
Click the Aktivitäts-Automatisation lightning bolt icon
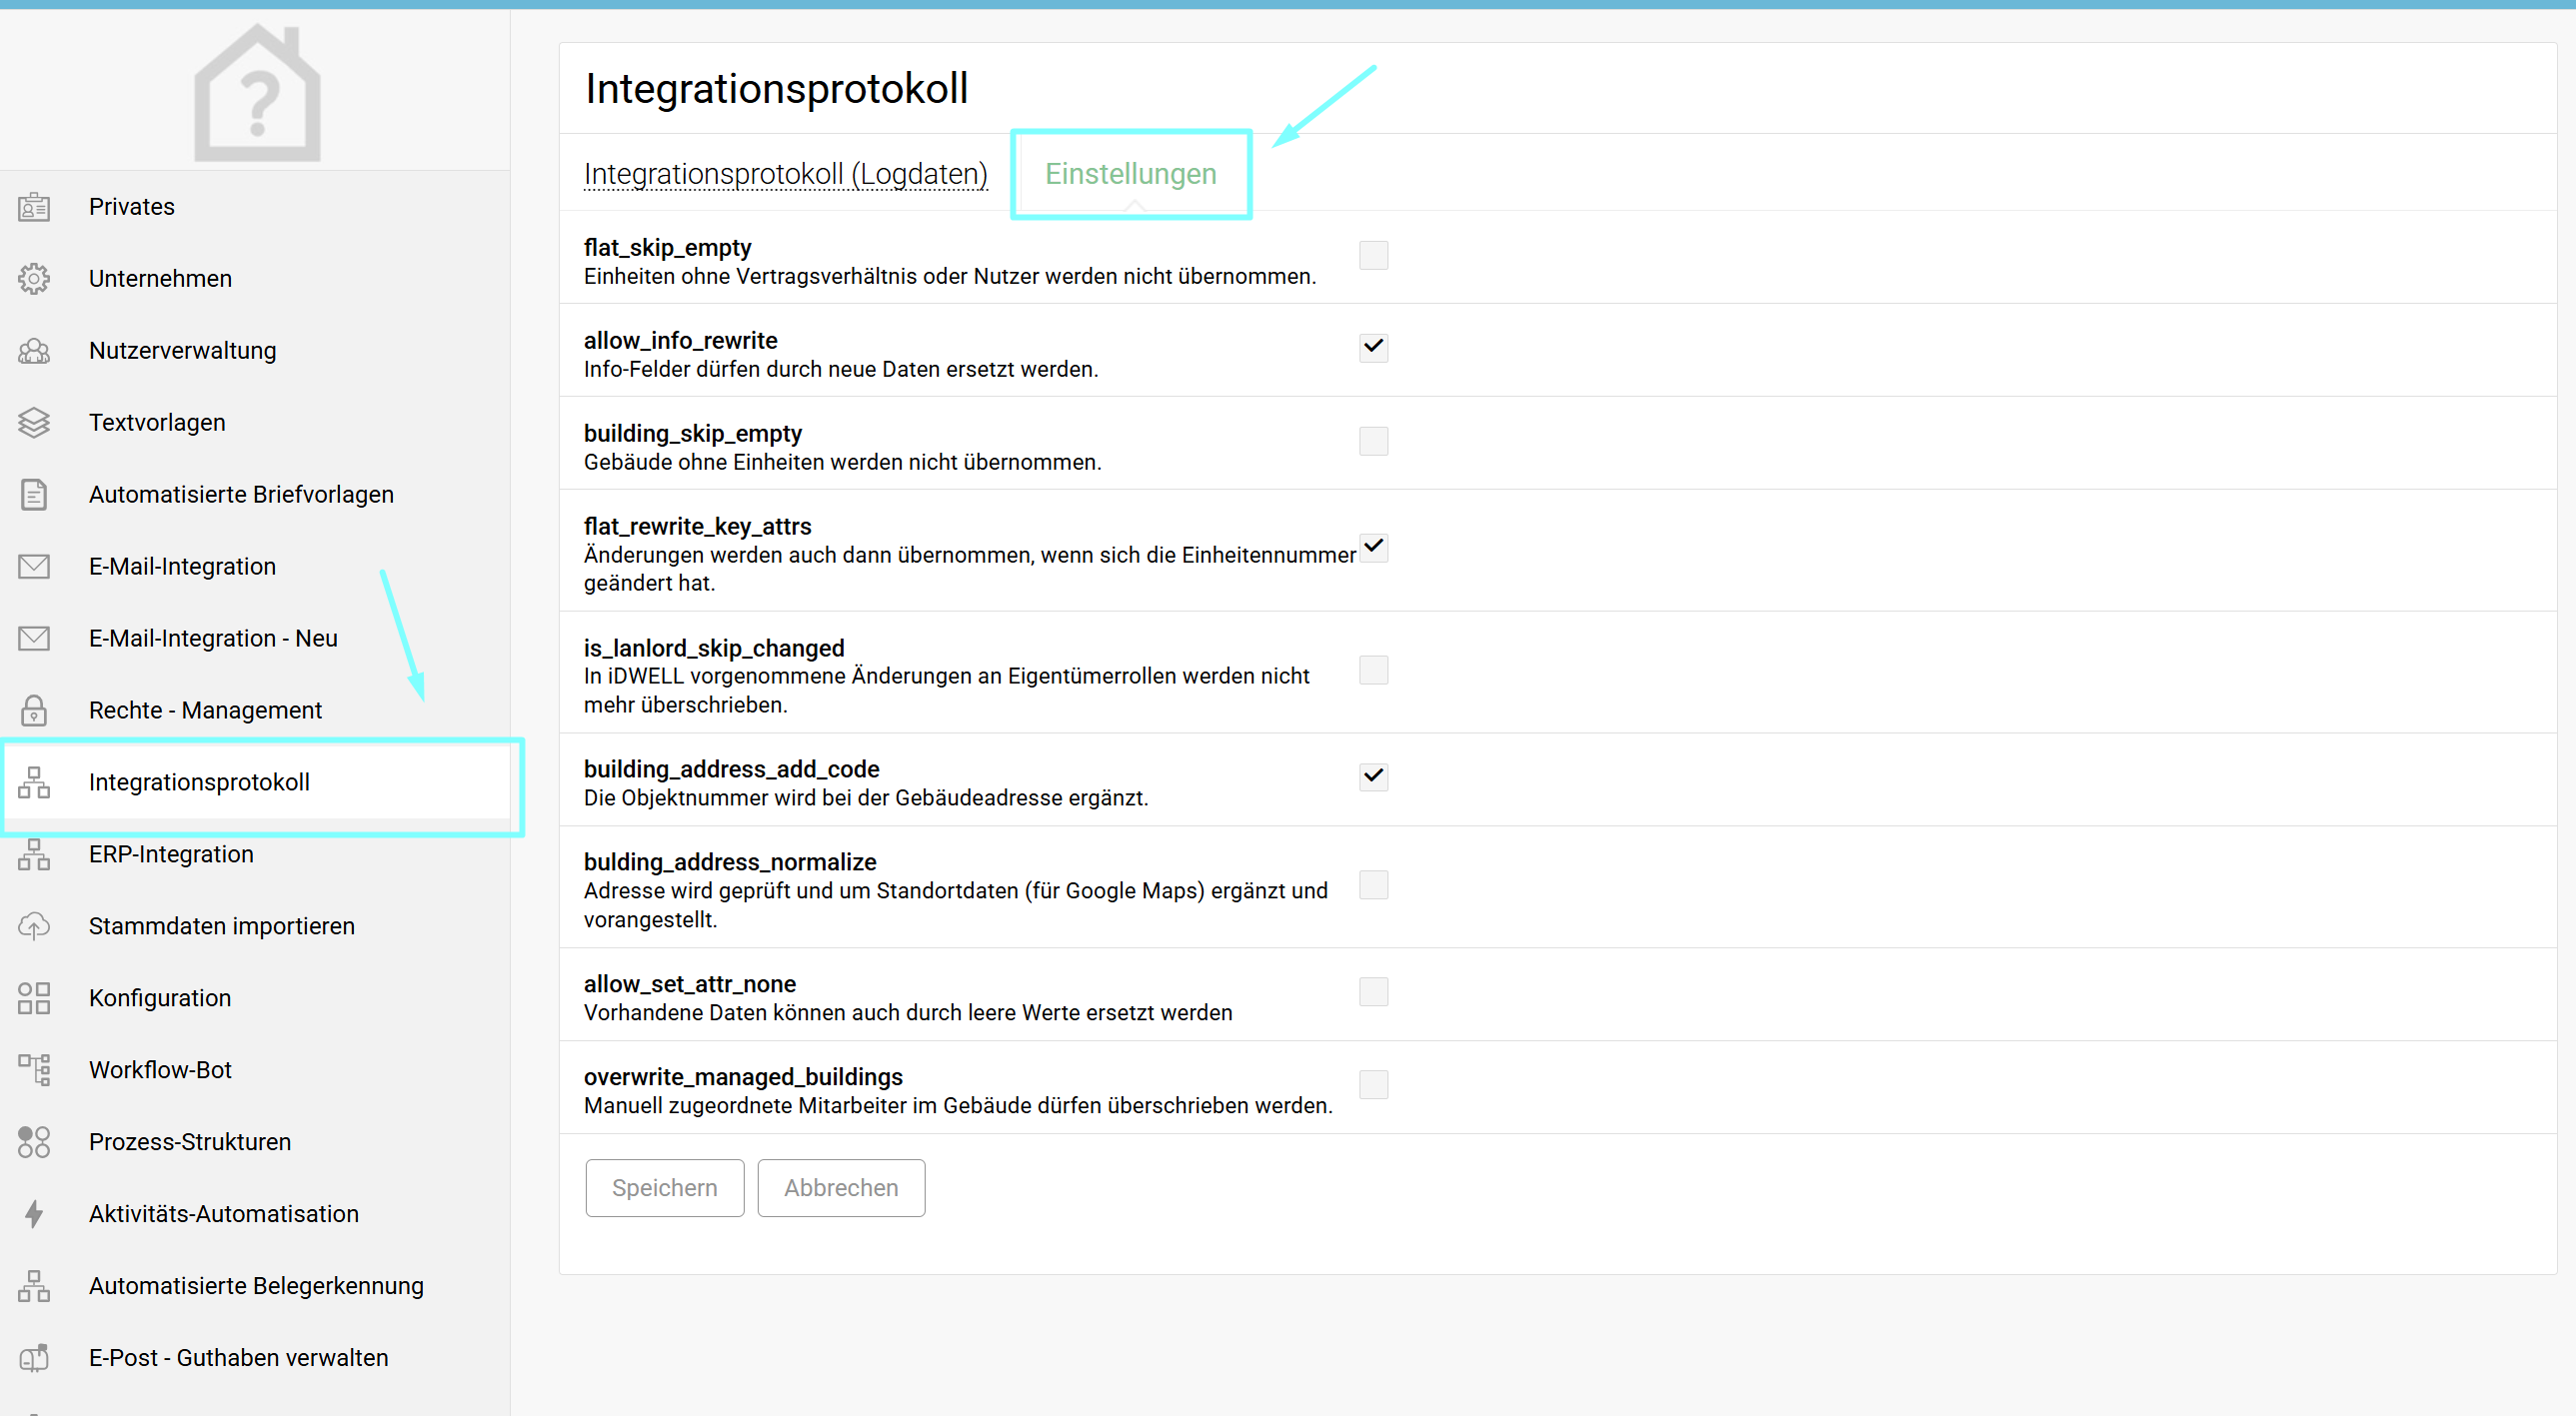coord(34,1214)
